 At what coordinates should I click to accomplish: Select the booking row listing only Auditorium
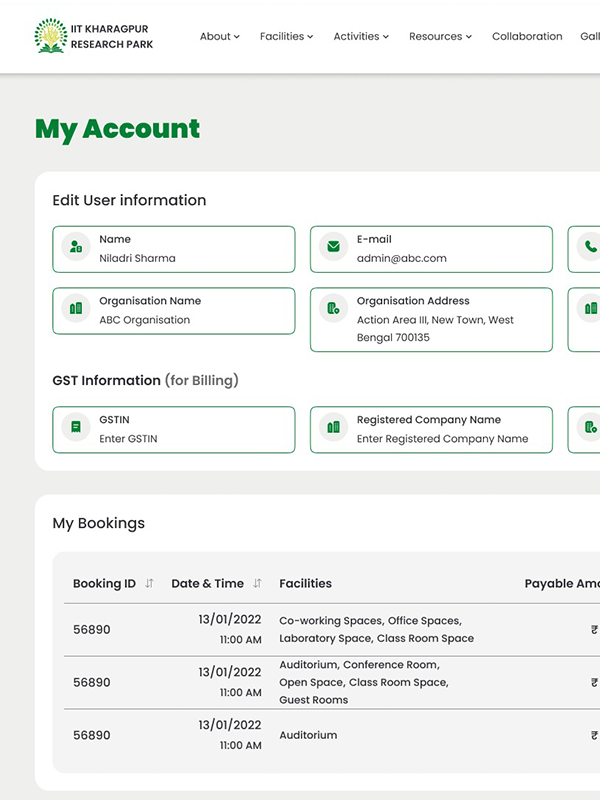coord(332,735)
